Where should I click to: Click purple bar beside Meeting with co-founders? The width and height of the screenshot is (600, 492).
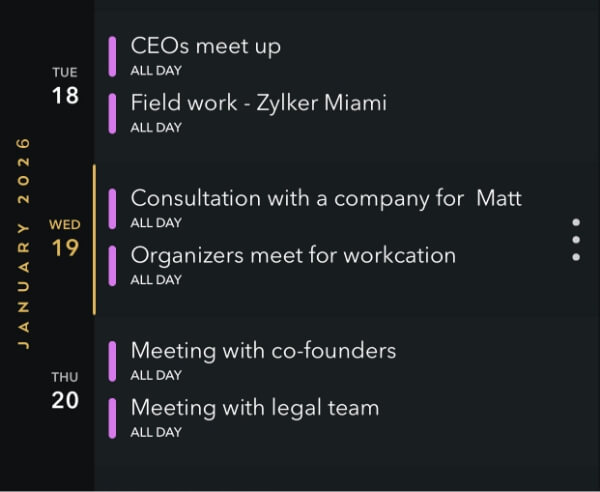pyautogui.click(x=113, y=361)
